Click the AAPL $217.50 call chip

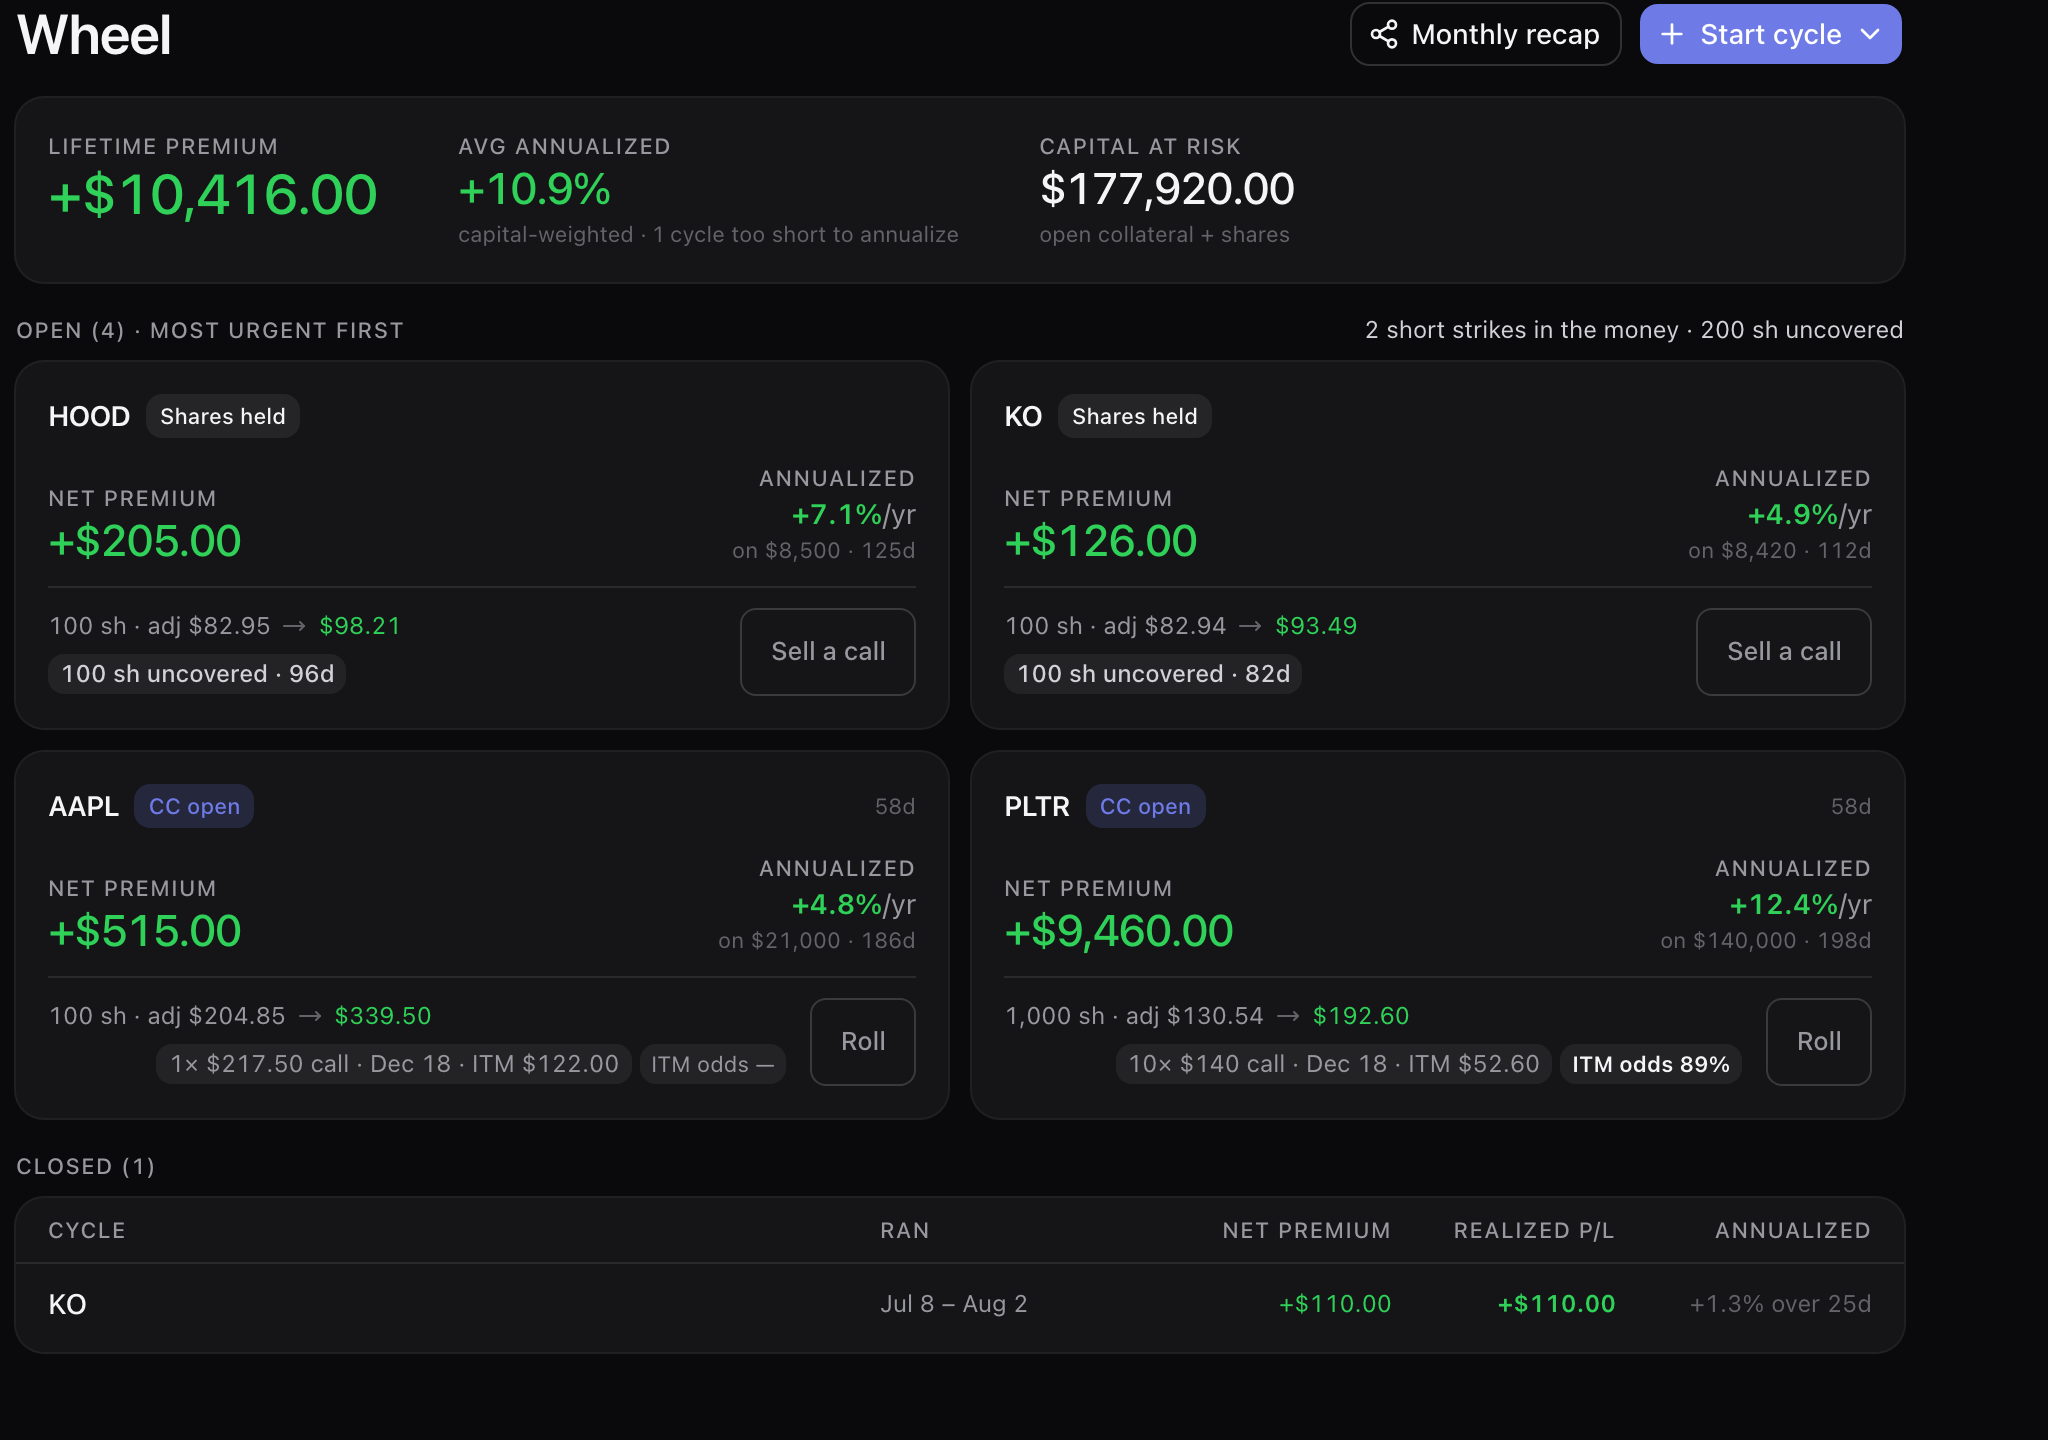(x=394, y=1064)
